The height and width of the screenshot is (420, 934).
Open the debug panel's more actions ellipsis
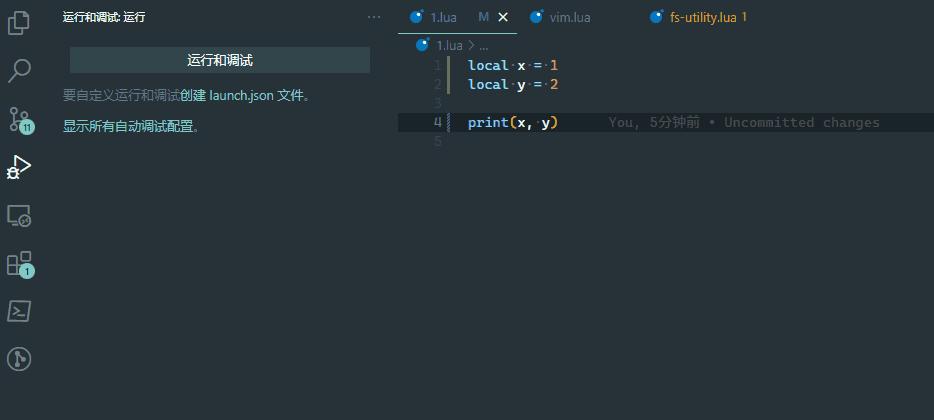coord(374,17)
